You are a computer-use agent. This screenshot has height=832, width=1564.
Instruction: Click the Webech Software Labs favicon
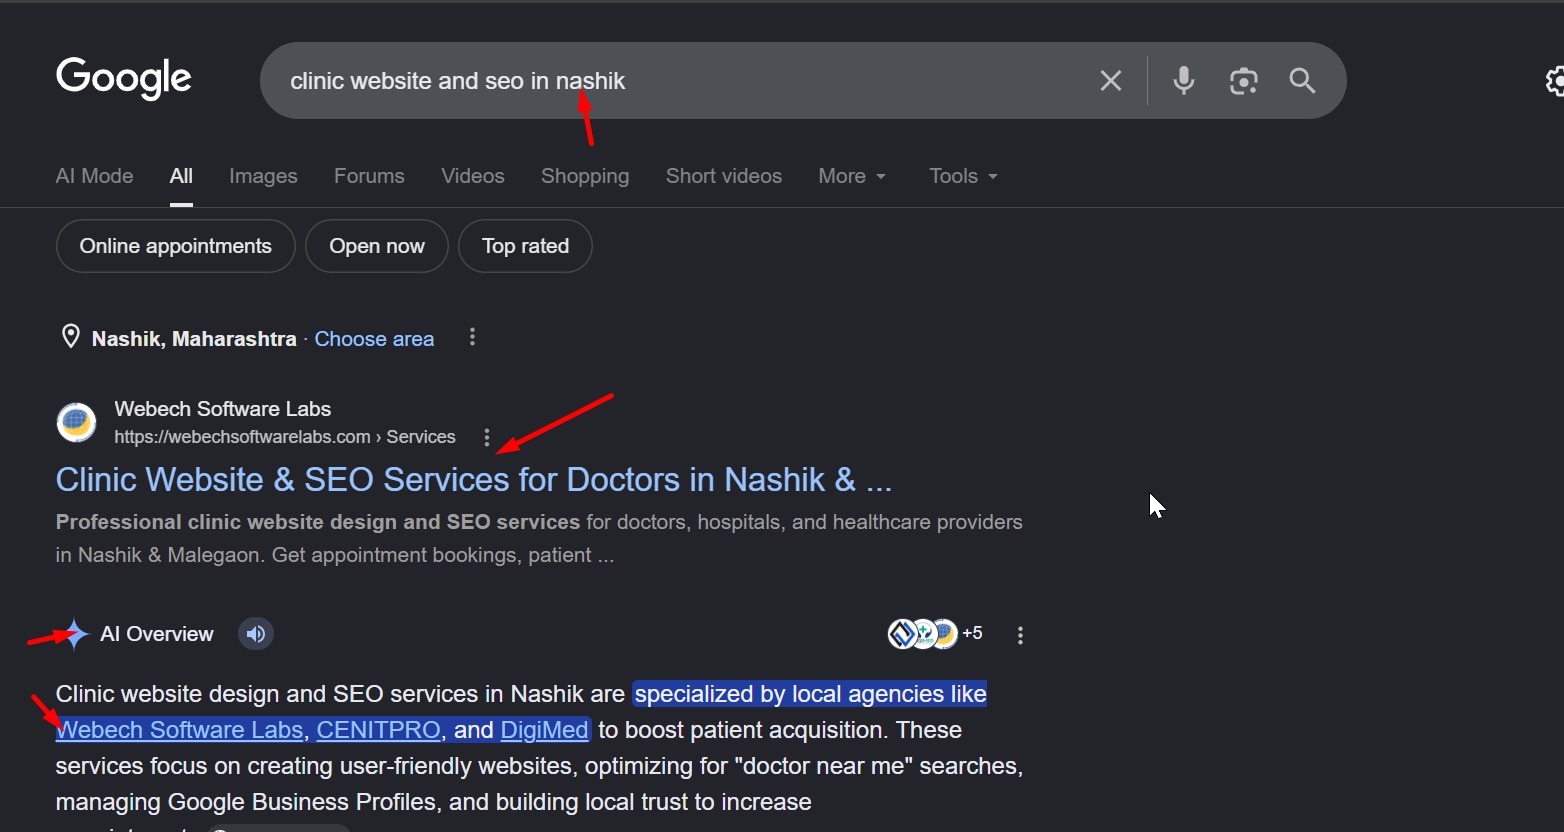(76, 423)
